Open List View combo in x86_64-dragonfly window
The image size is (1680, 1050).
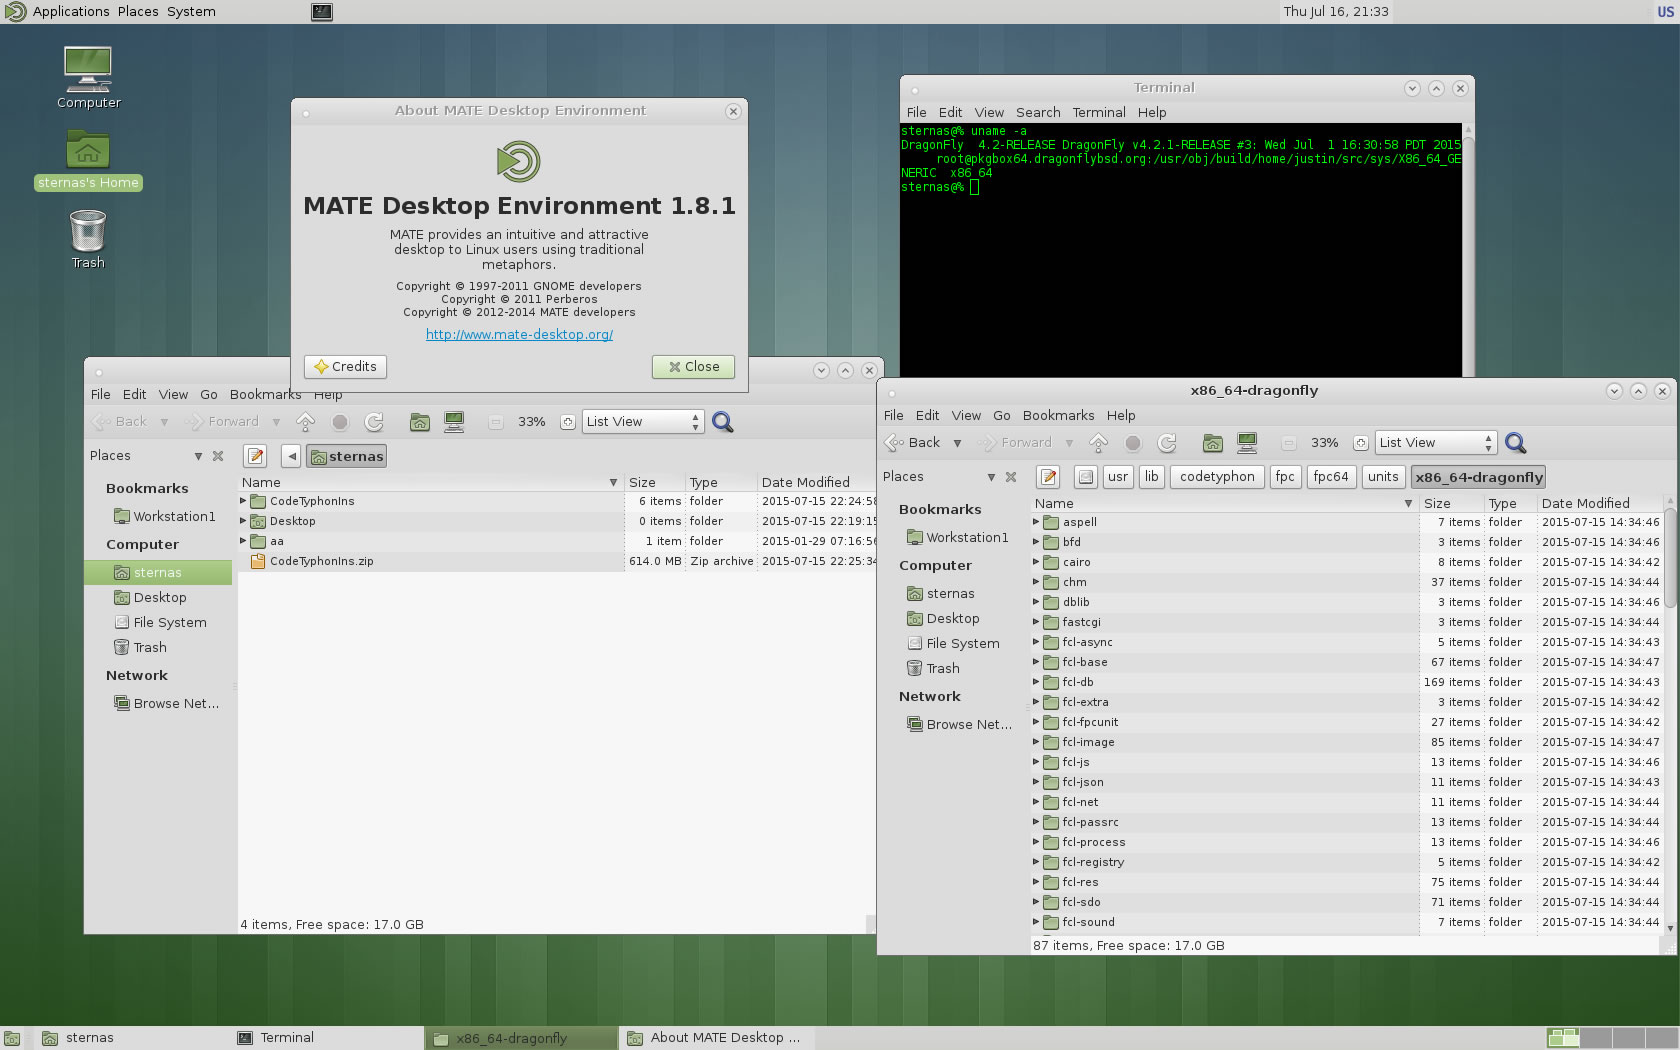tap(1435, 443)
